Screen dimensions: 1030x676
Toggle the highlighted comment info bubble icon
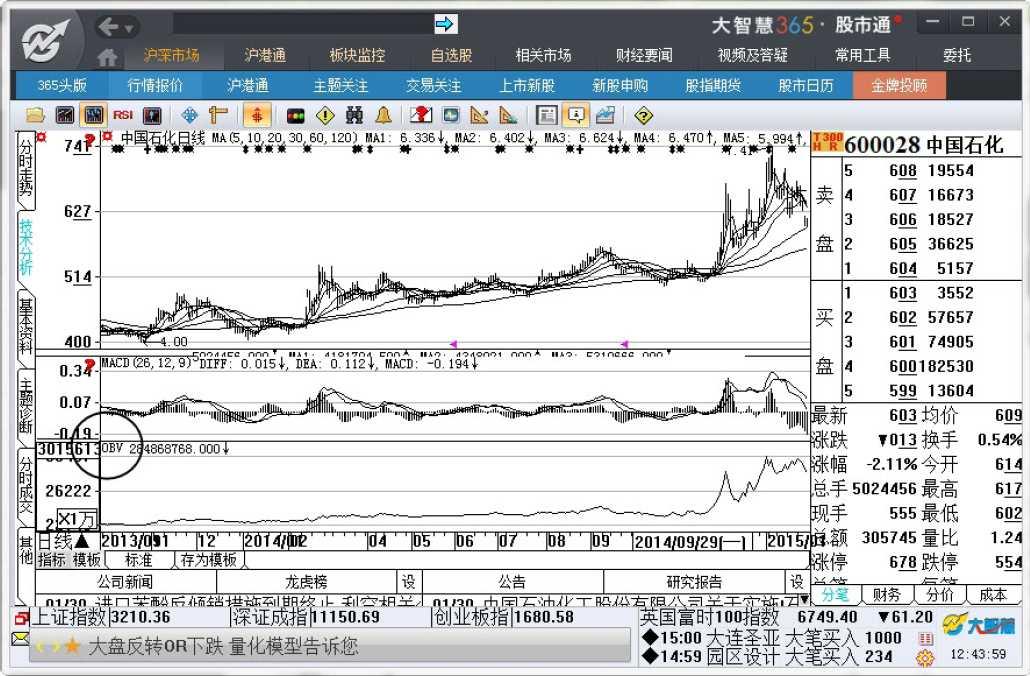pos(576,116)
